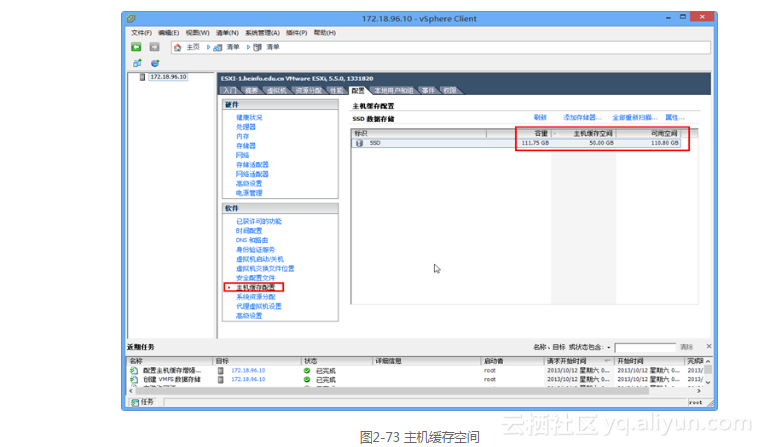Select 主机缓存配置 in software list

tap(255, 287)
